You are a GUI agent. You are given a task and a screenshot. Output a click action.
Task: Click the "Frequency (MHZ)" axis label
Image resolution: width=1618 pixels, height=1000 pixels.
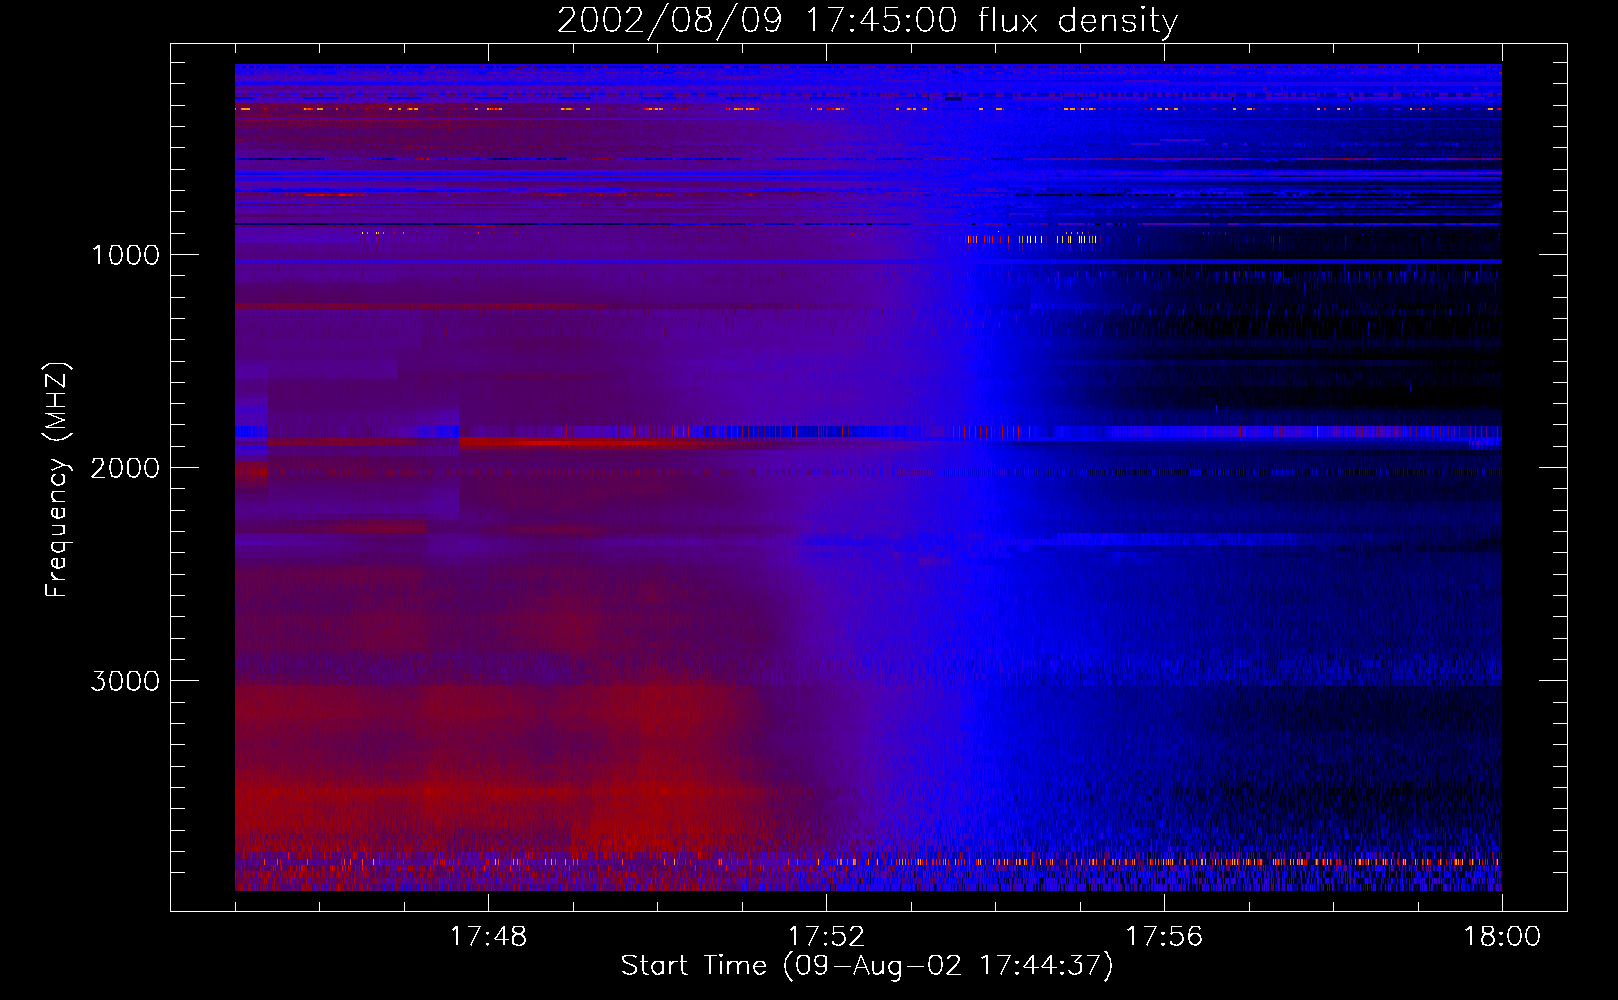point(57,479)
